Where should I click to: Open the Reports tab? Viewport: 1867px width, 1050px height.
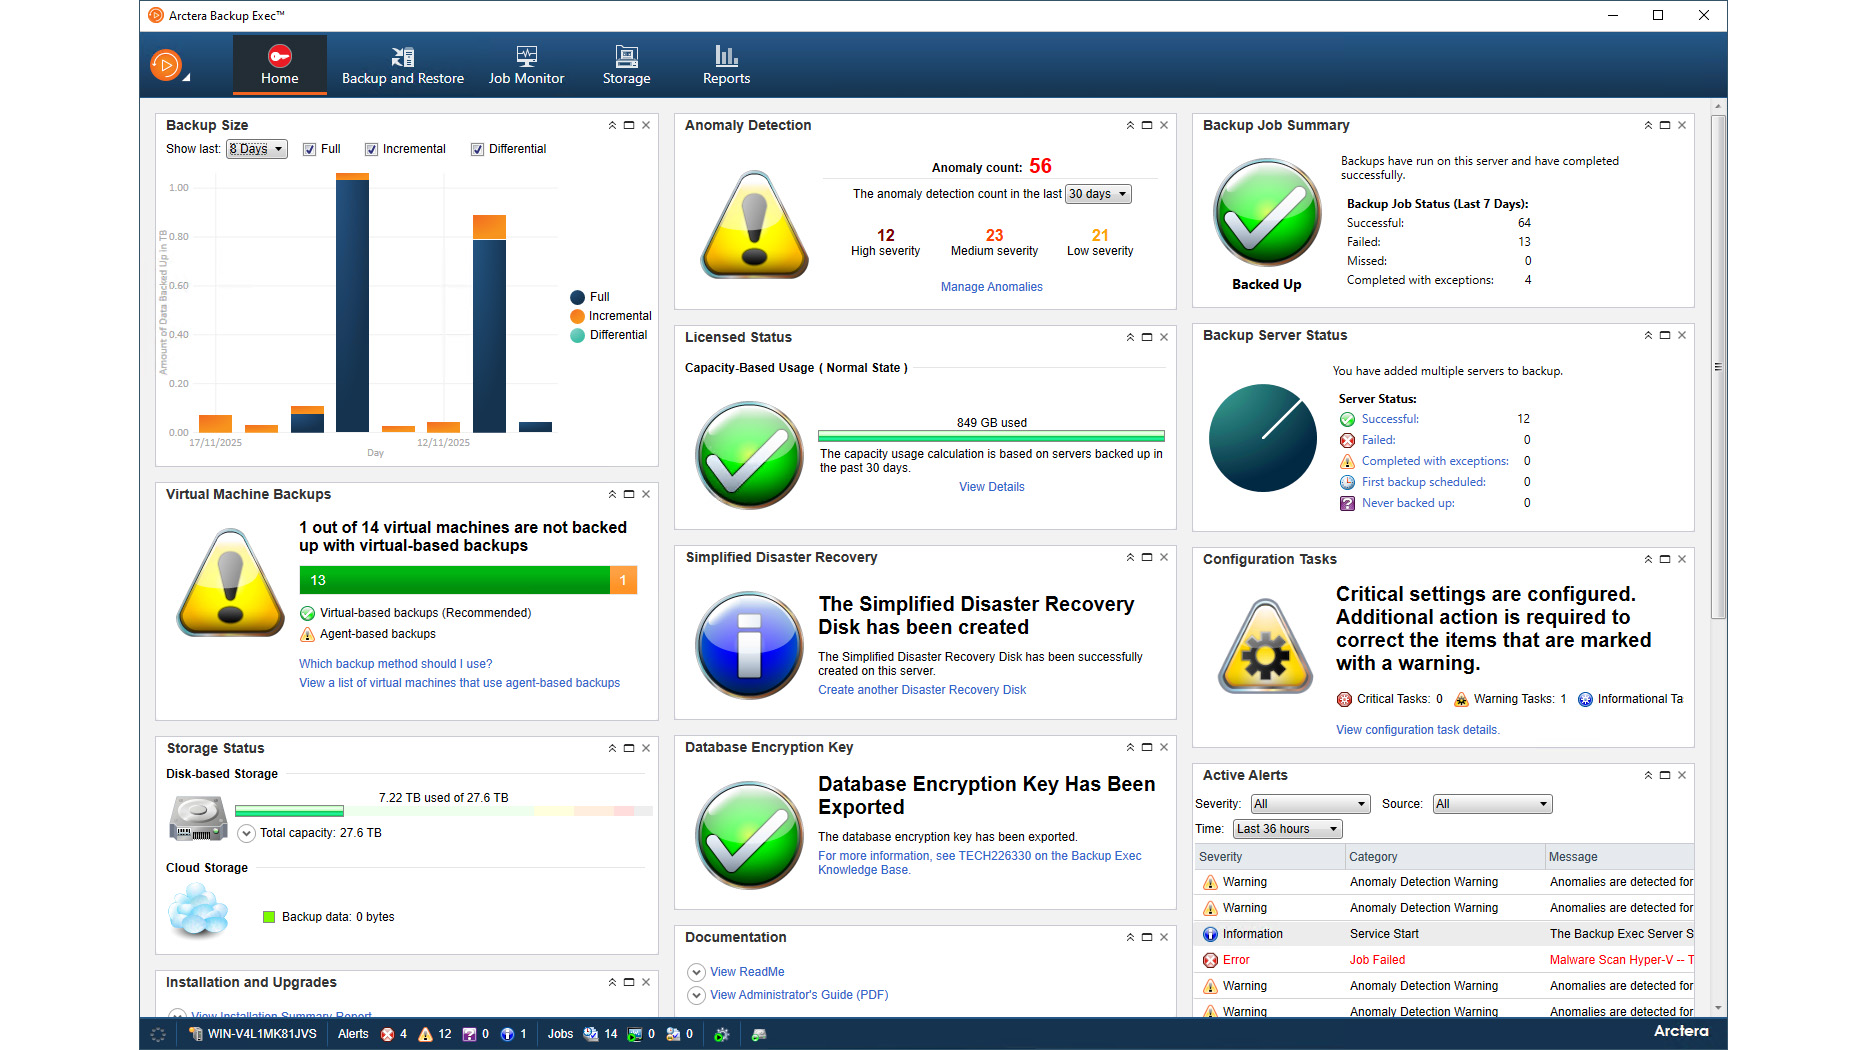[x=726, y=64]
